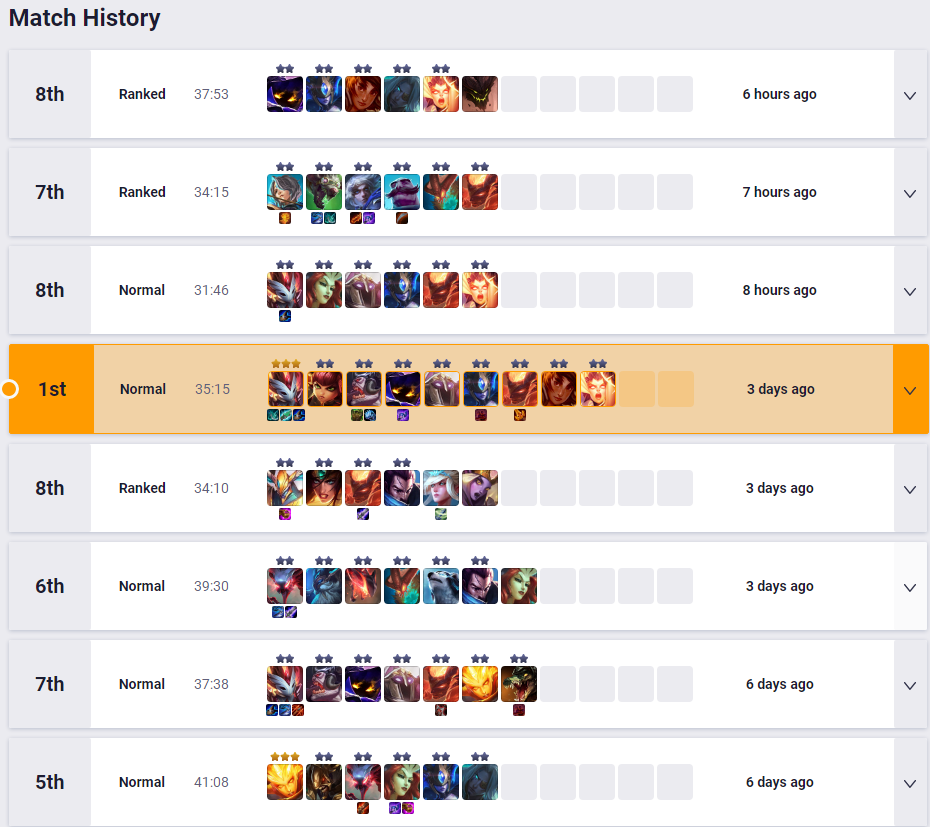Expand the 6 hours ago match details

click(x=910, y=95)
